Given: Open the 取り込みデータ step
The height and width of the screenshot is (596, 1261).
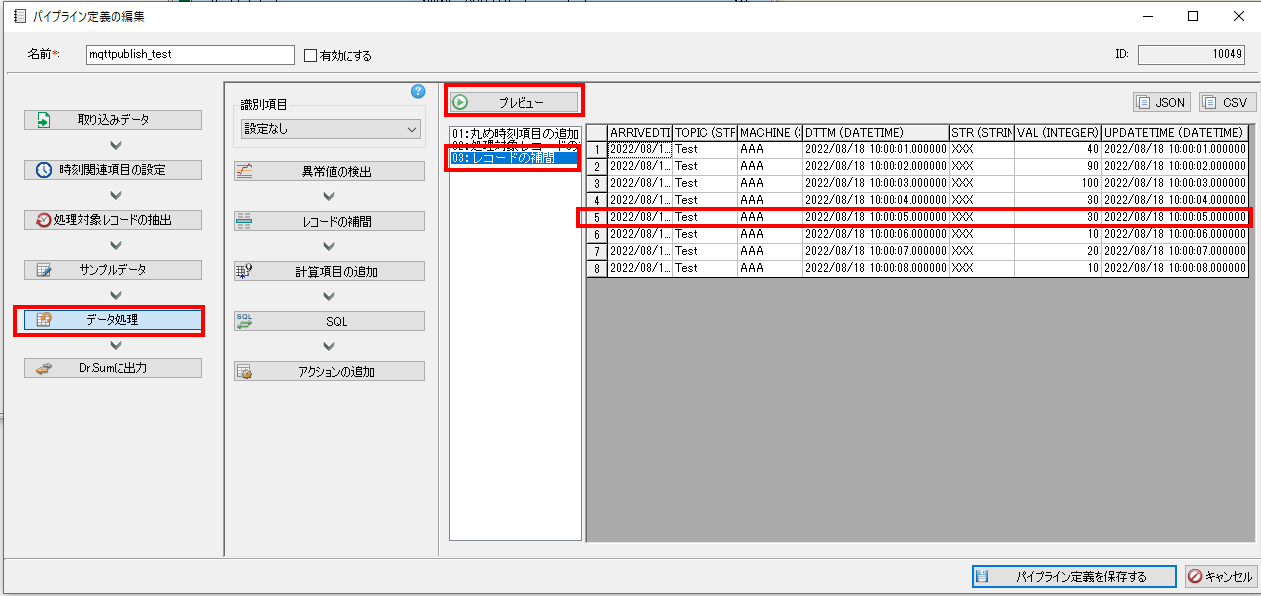Looking at the screenshot, I should tap(113, 120).
